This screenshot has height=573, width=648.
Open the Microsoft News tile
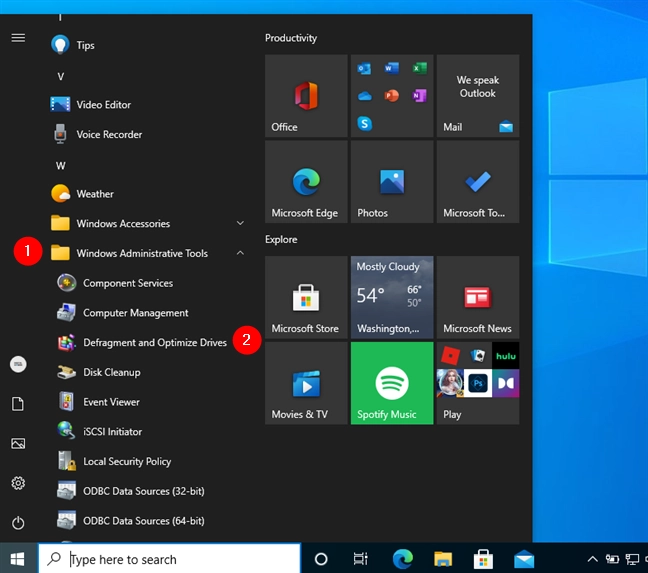point(478,297)
